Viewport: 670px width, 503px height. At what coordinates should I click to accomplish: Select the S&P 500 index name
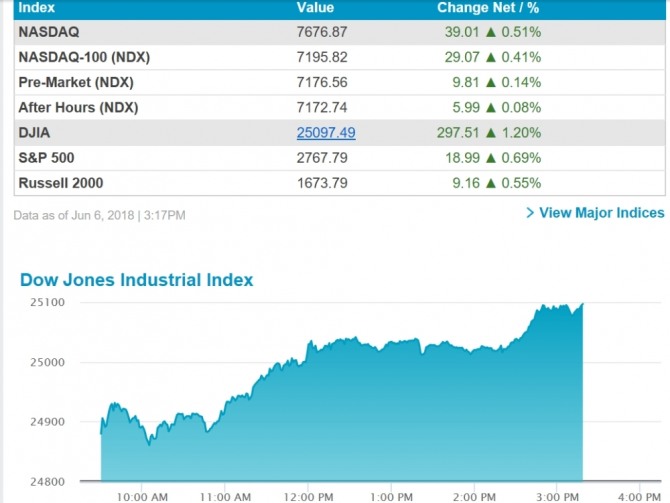click(x=46, y=158)
